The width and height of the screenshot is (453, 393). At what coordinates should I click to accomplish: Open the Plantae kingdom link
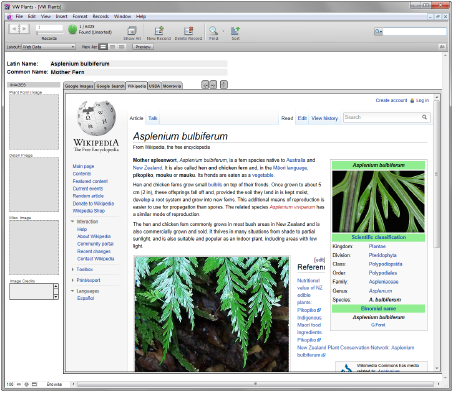377,246
